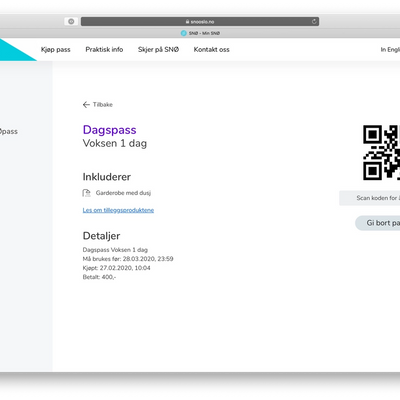Open the Praktisk info menu item
The height and width of the screenshot is (400, 400).
104,49
